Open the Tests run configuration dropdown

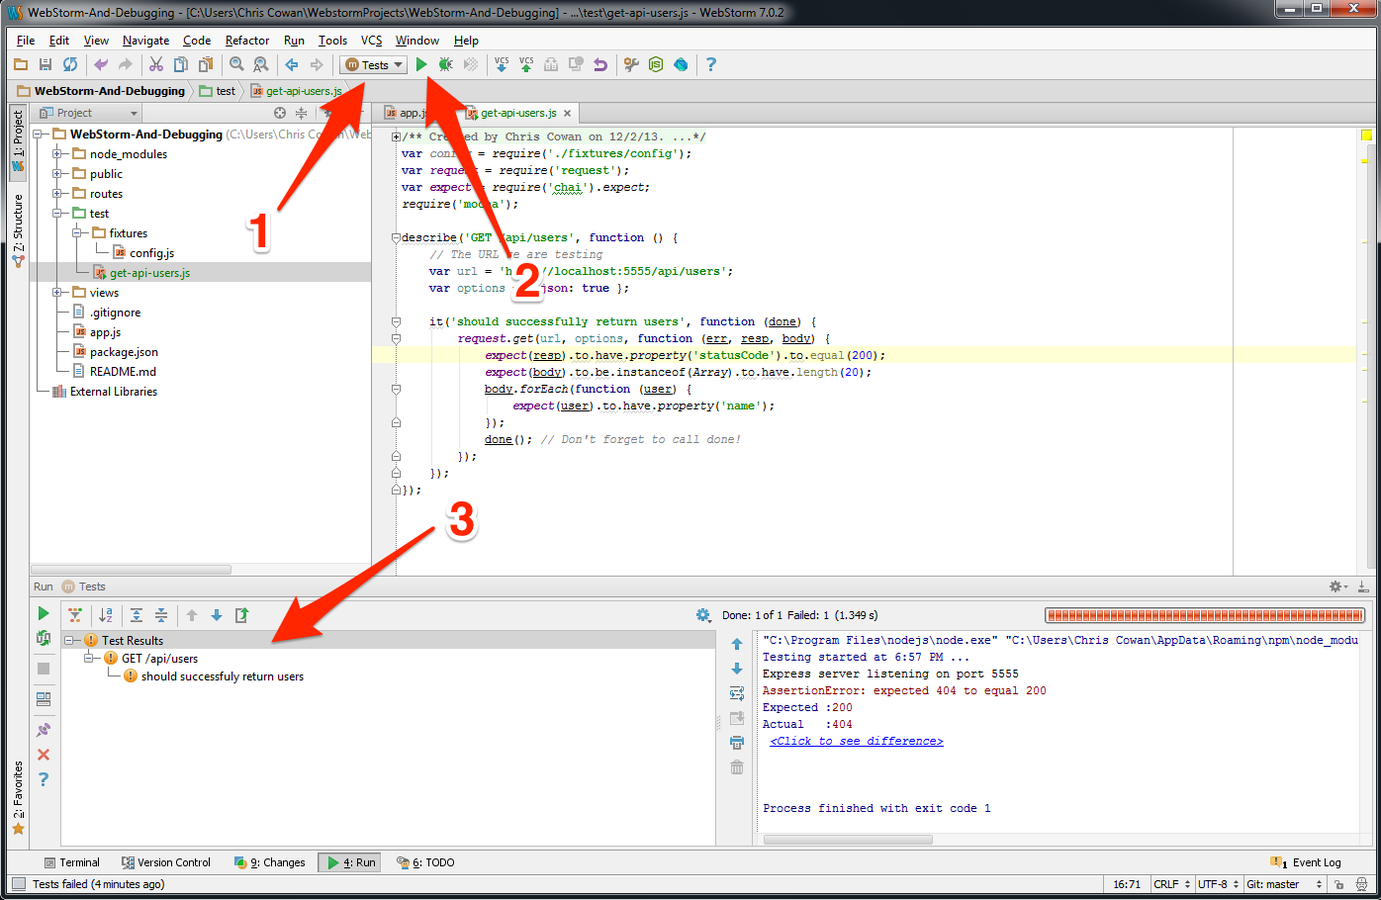[374, 65]
